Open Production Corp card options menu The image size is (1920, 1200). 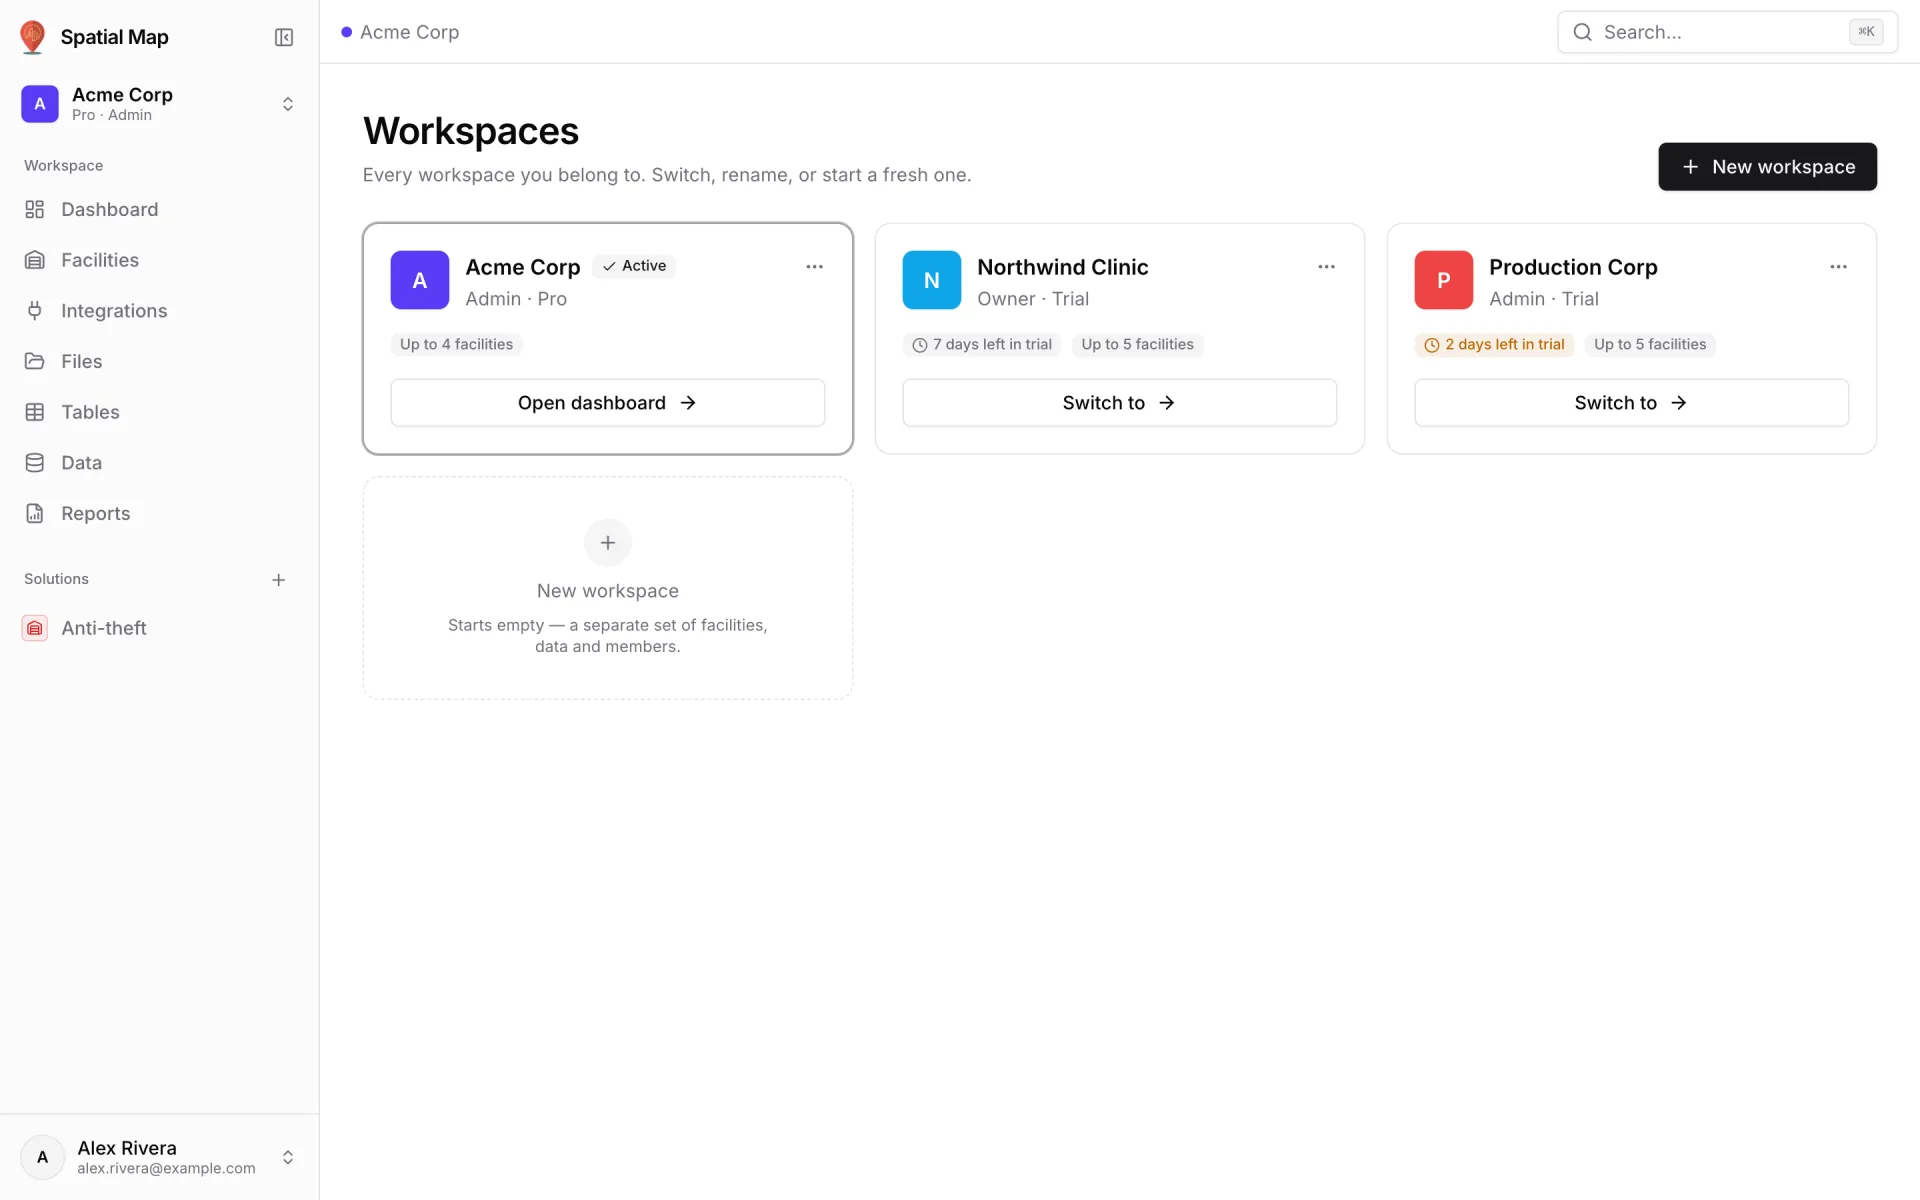pyautogui.click(x=1839, y=267)
